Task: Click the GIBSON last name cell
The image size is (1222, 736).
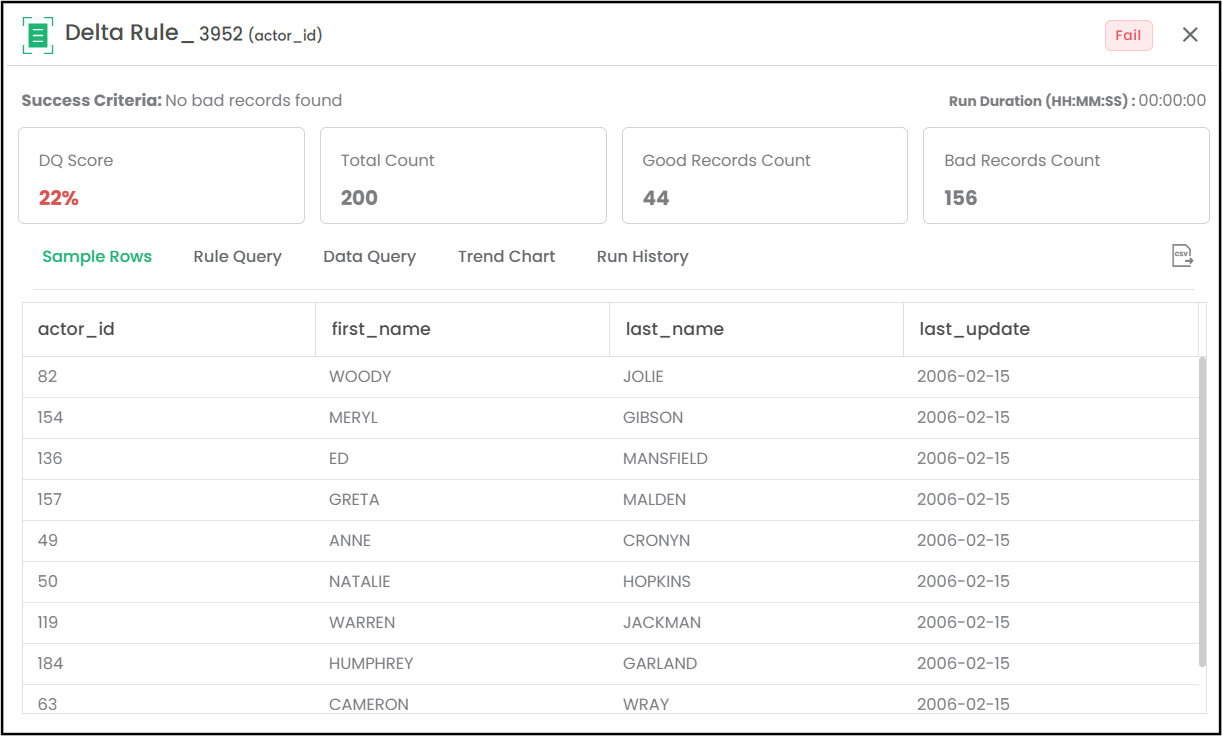Action: click(x=756, y=418)
